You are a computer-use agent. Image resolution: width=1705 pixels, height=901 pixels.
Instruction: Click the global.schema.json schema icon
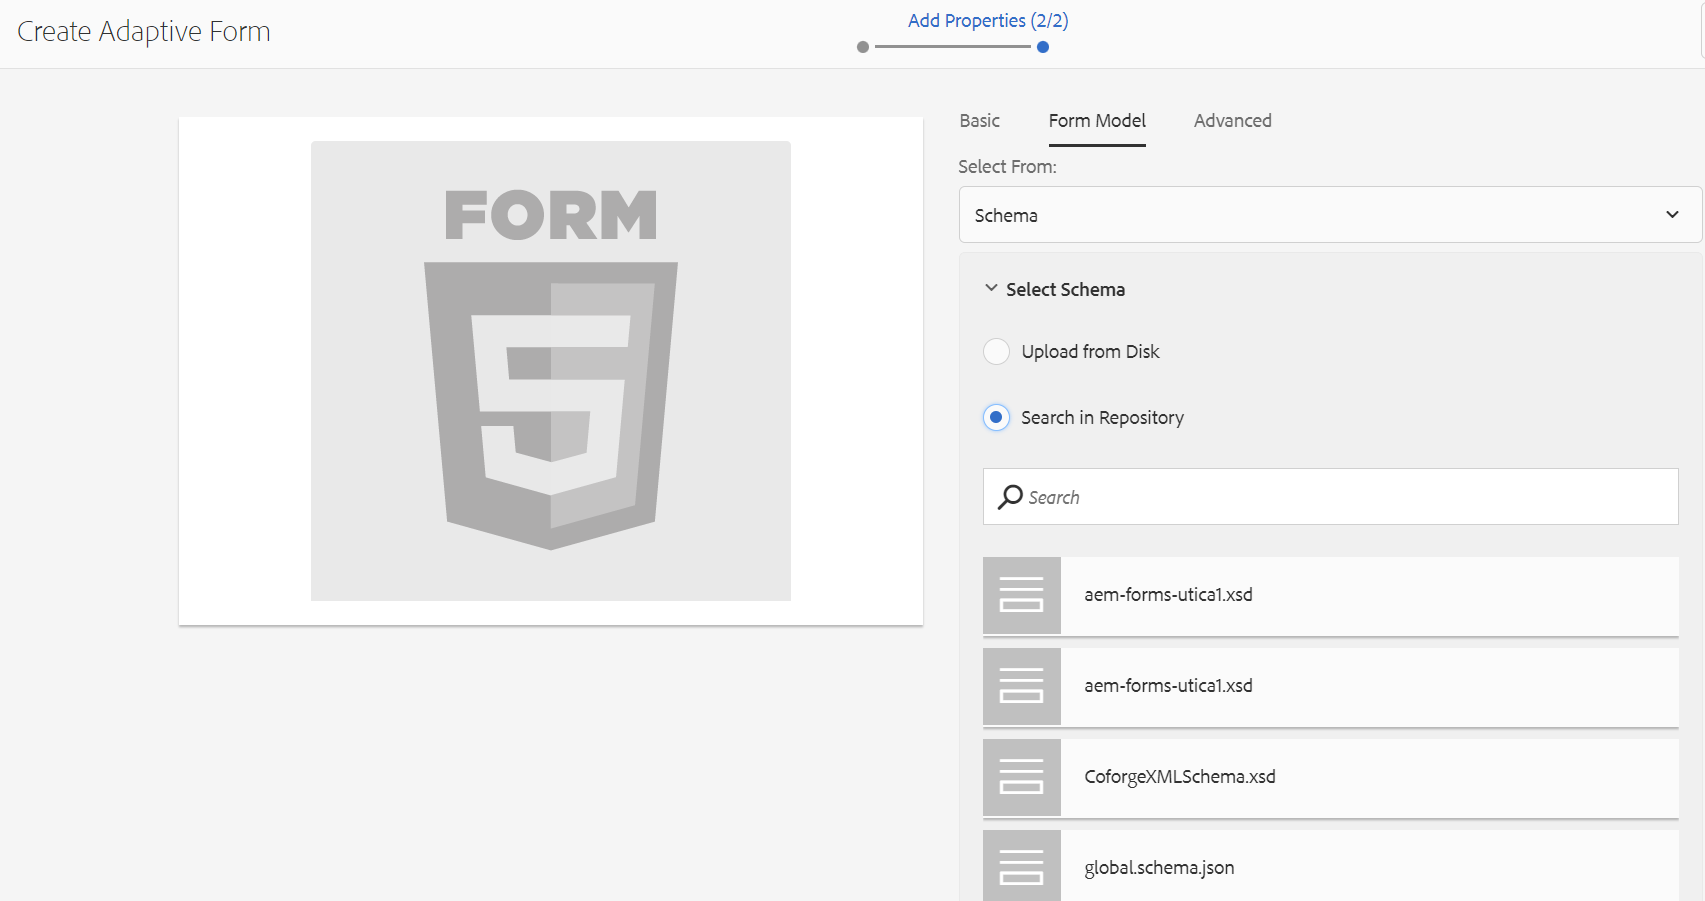coord(1021,866)
